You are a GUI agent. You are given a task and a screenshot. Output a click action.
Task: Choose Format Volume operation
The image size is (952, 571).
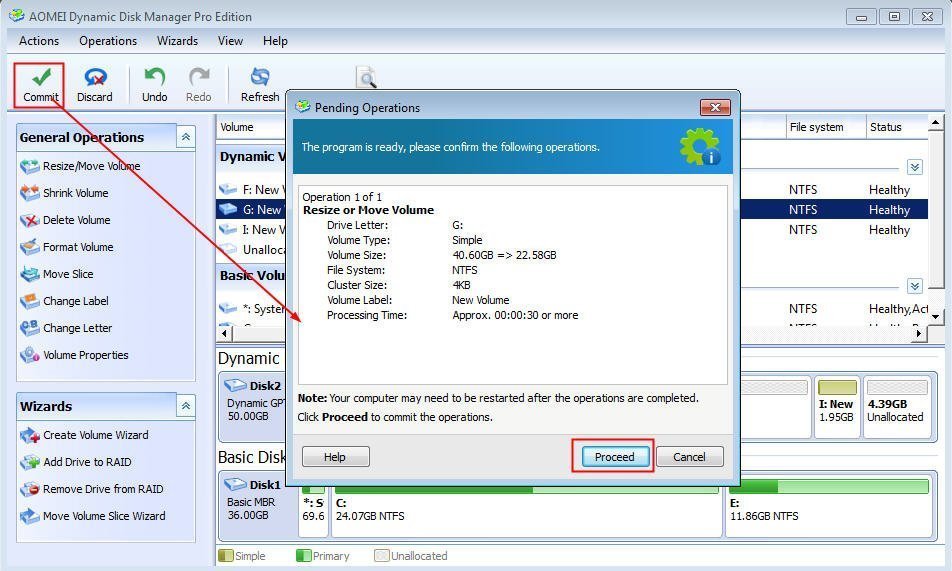point(67,247)
